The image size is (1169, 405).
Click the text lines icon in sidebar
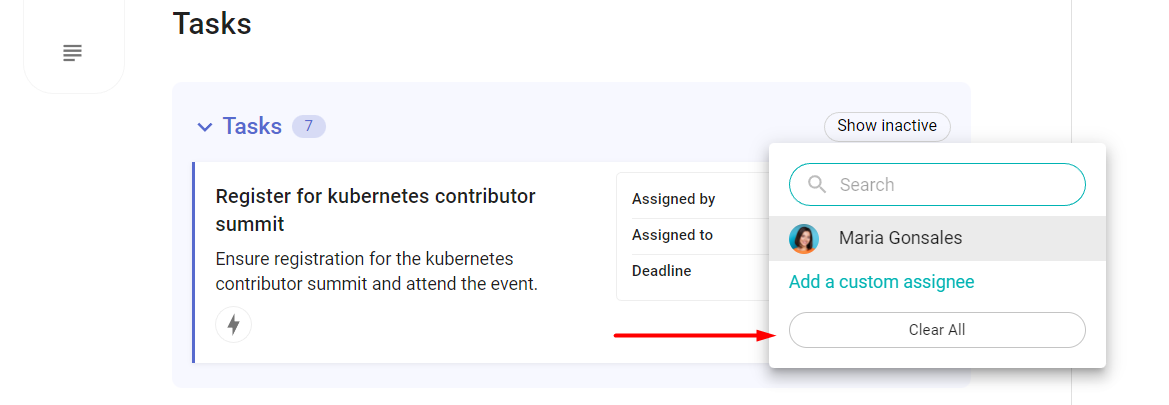72,53
